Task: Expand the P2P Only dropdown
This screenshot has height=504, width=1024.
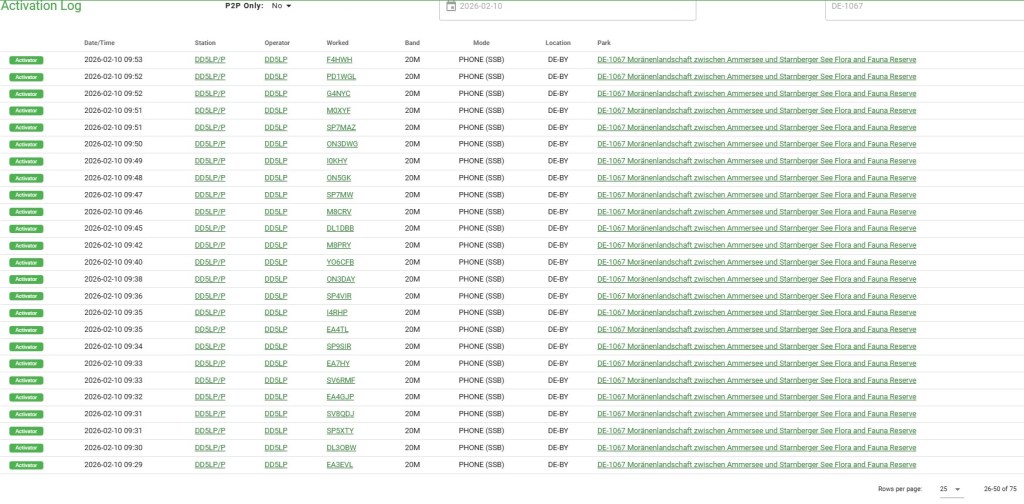Action: pyautogui.click(x=281, y=6)
